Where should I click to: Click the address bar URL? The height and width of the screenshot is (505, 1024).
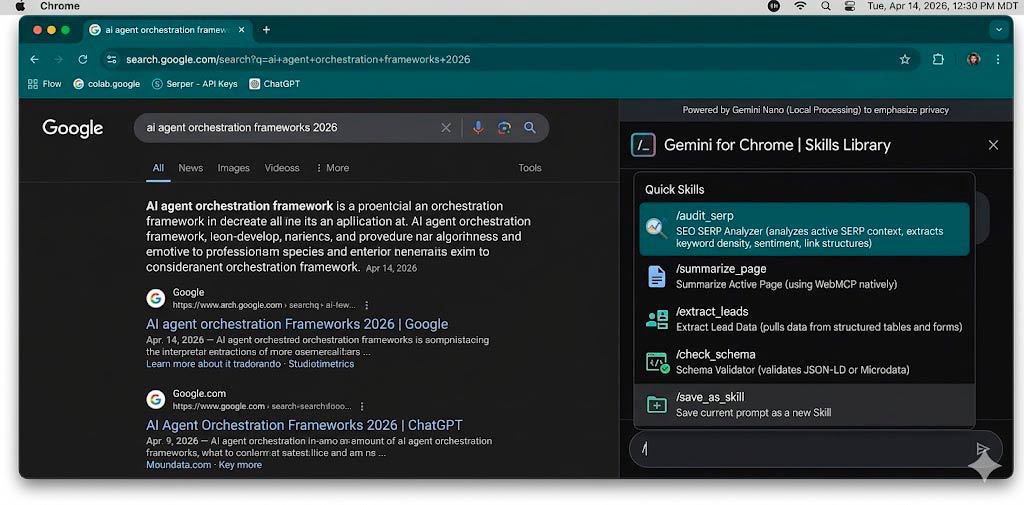coord(298,59)
